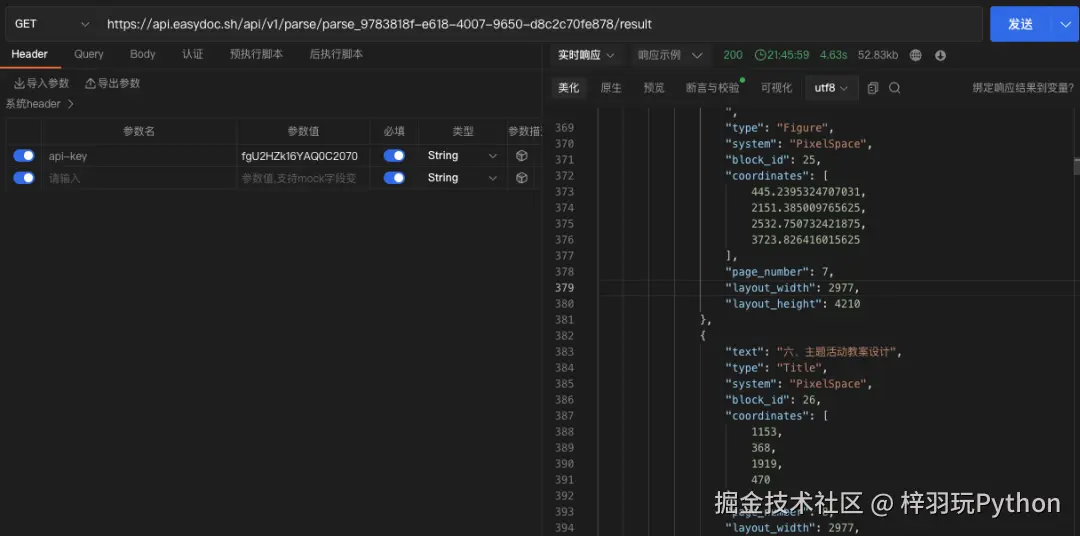This screenshot has height=536, width=1080.
Task: Click the 发送 send button
Action: tap(1020, 24)
